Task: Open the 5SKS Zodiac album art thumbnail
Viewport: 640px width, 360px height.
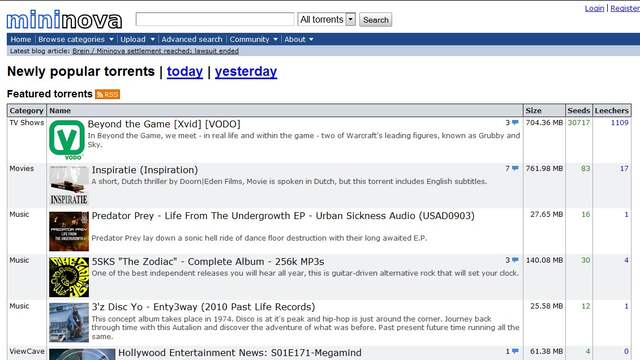Action: coord(69,277)
